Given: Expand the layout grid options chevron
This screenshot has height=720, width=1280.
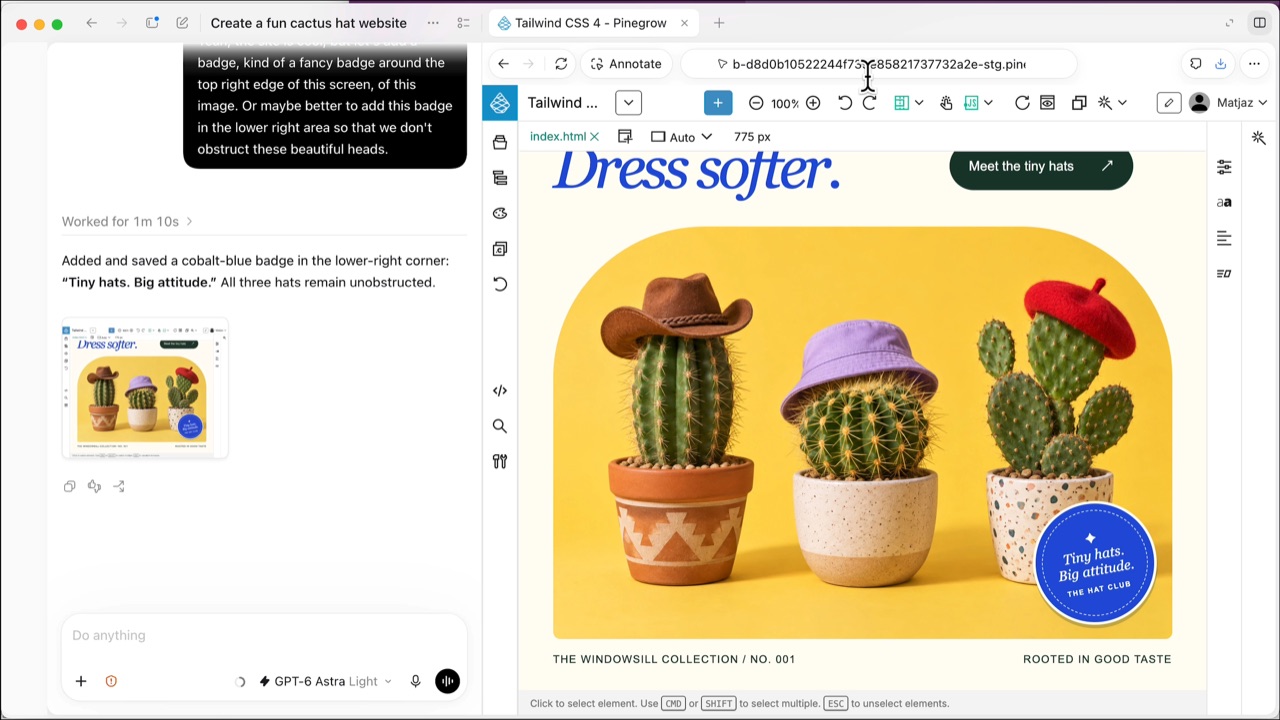Looking at the screenshot, I should [919, 103].
